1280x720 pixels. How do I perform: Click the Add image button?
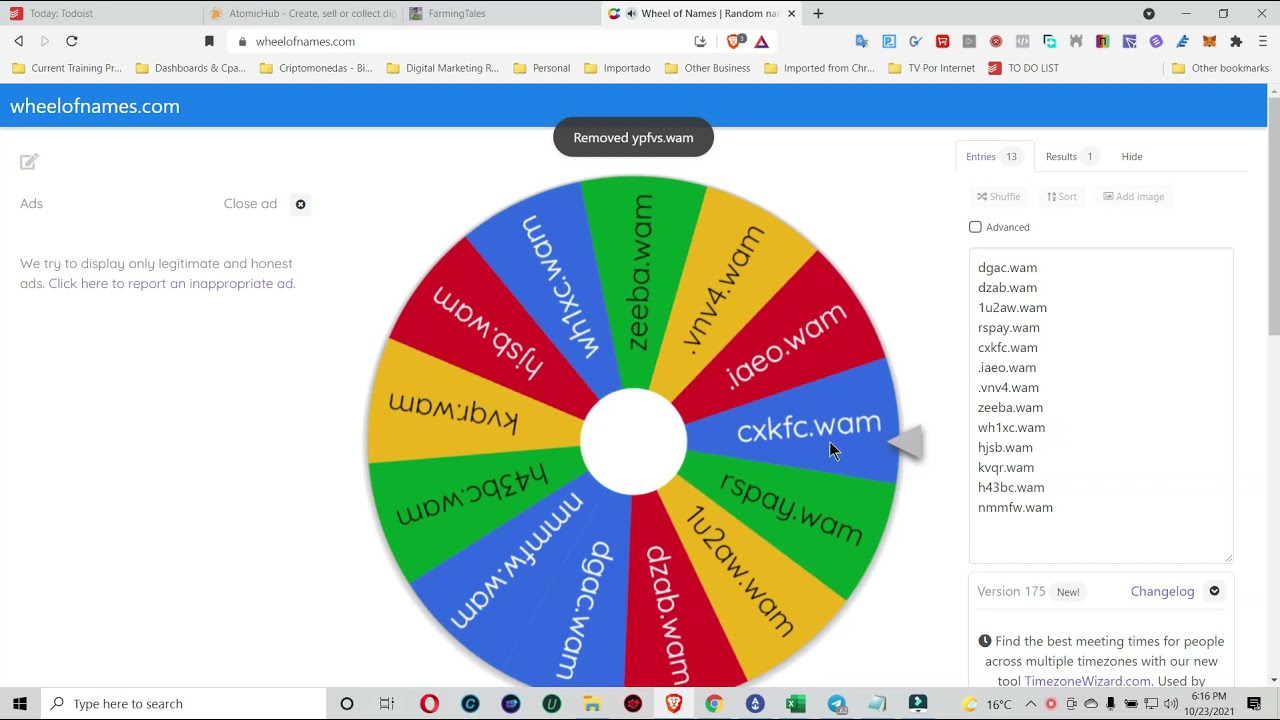point(1134,196)
